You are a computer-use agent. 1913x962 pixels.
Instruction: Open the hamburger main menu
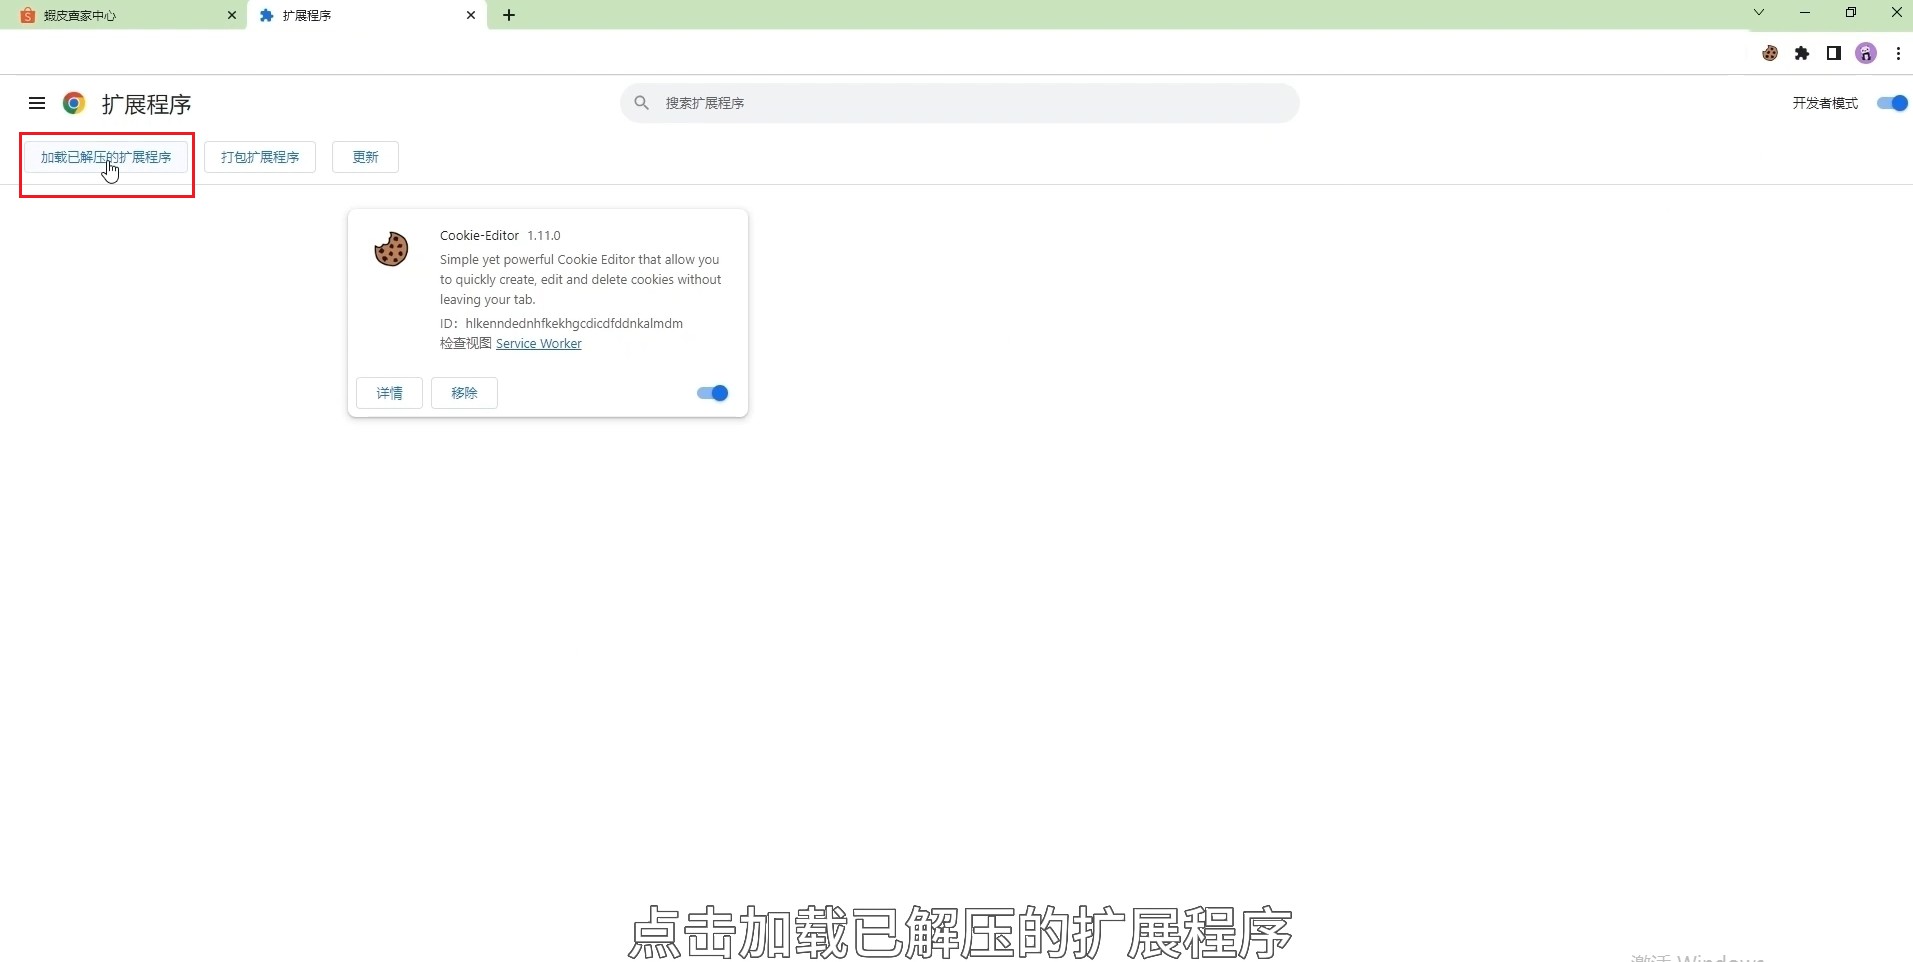37,103
